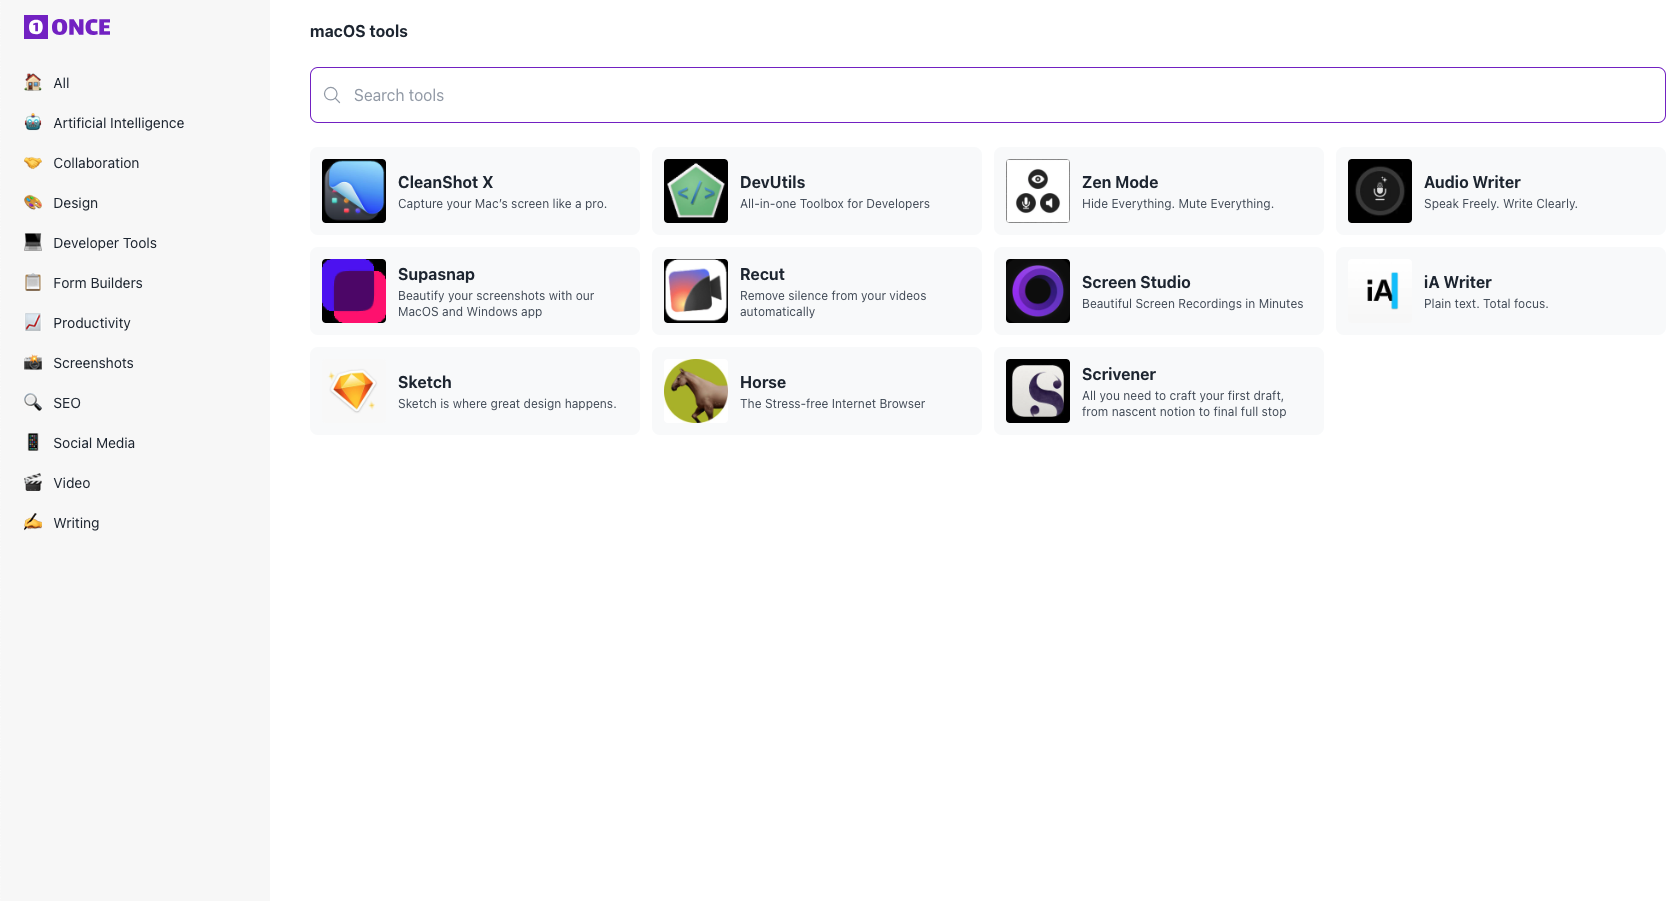Open the CleanShot X title link
The image size is (1680, 901).
coord(445,182)
